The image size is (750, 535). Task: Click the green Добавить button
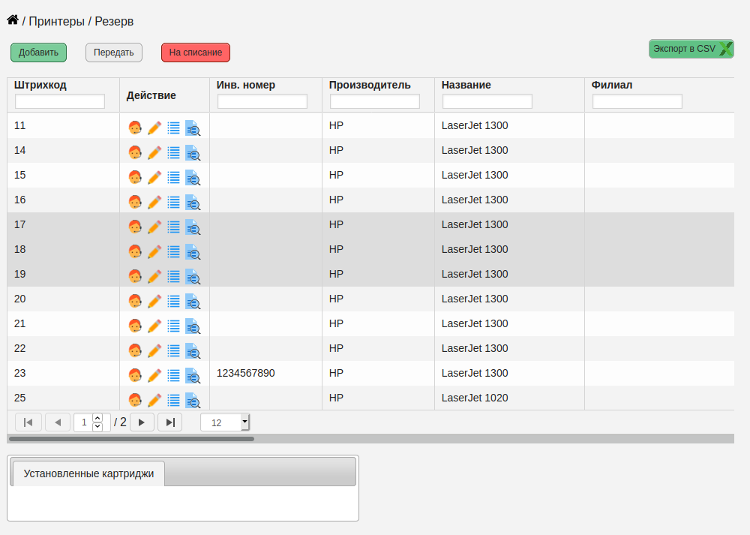[38, 53]
